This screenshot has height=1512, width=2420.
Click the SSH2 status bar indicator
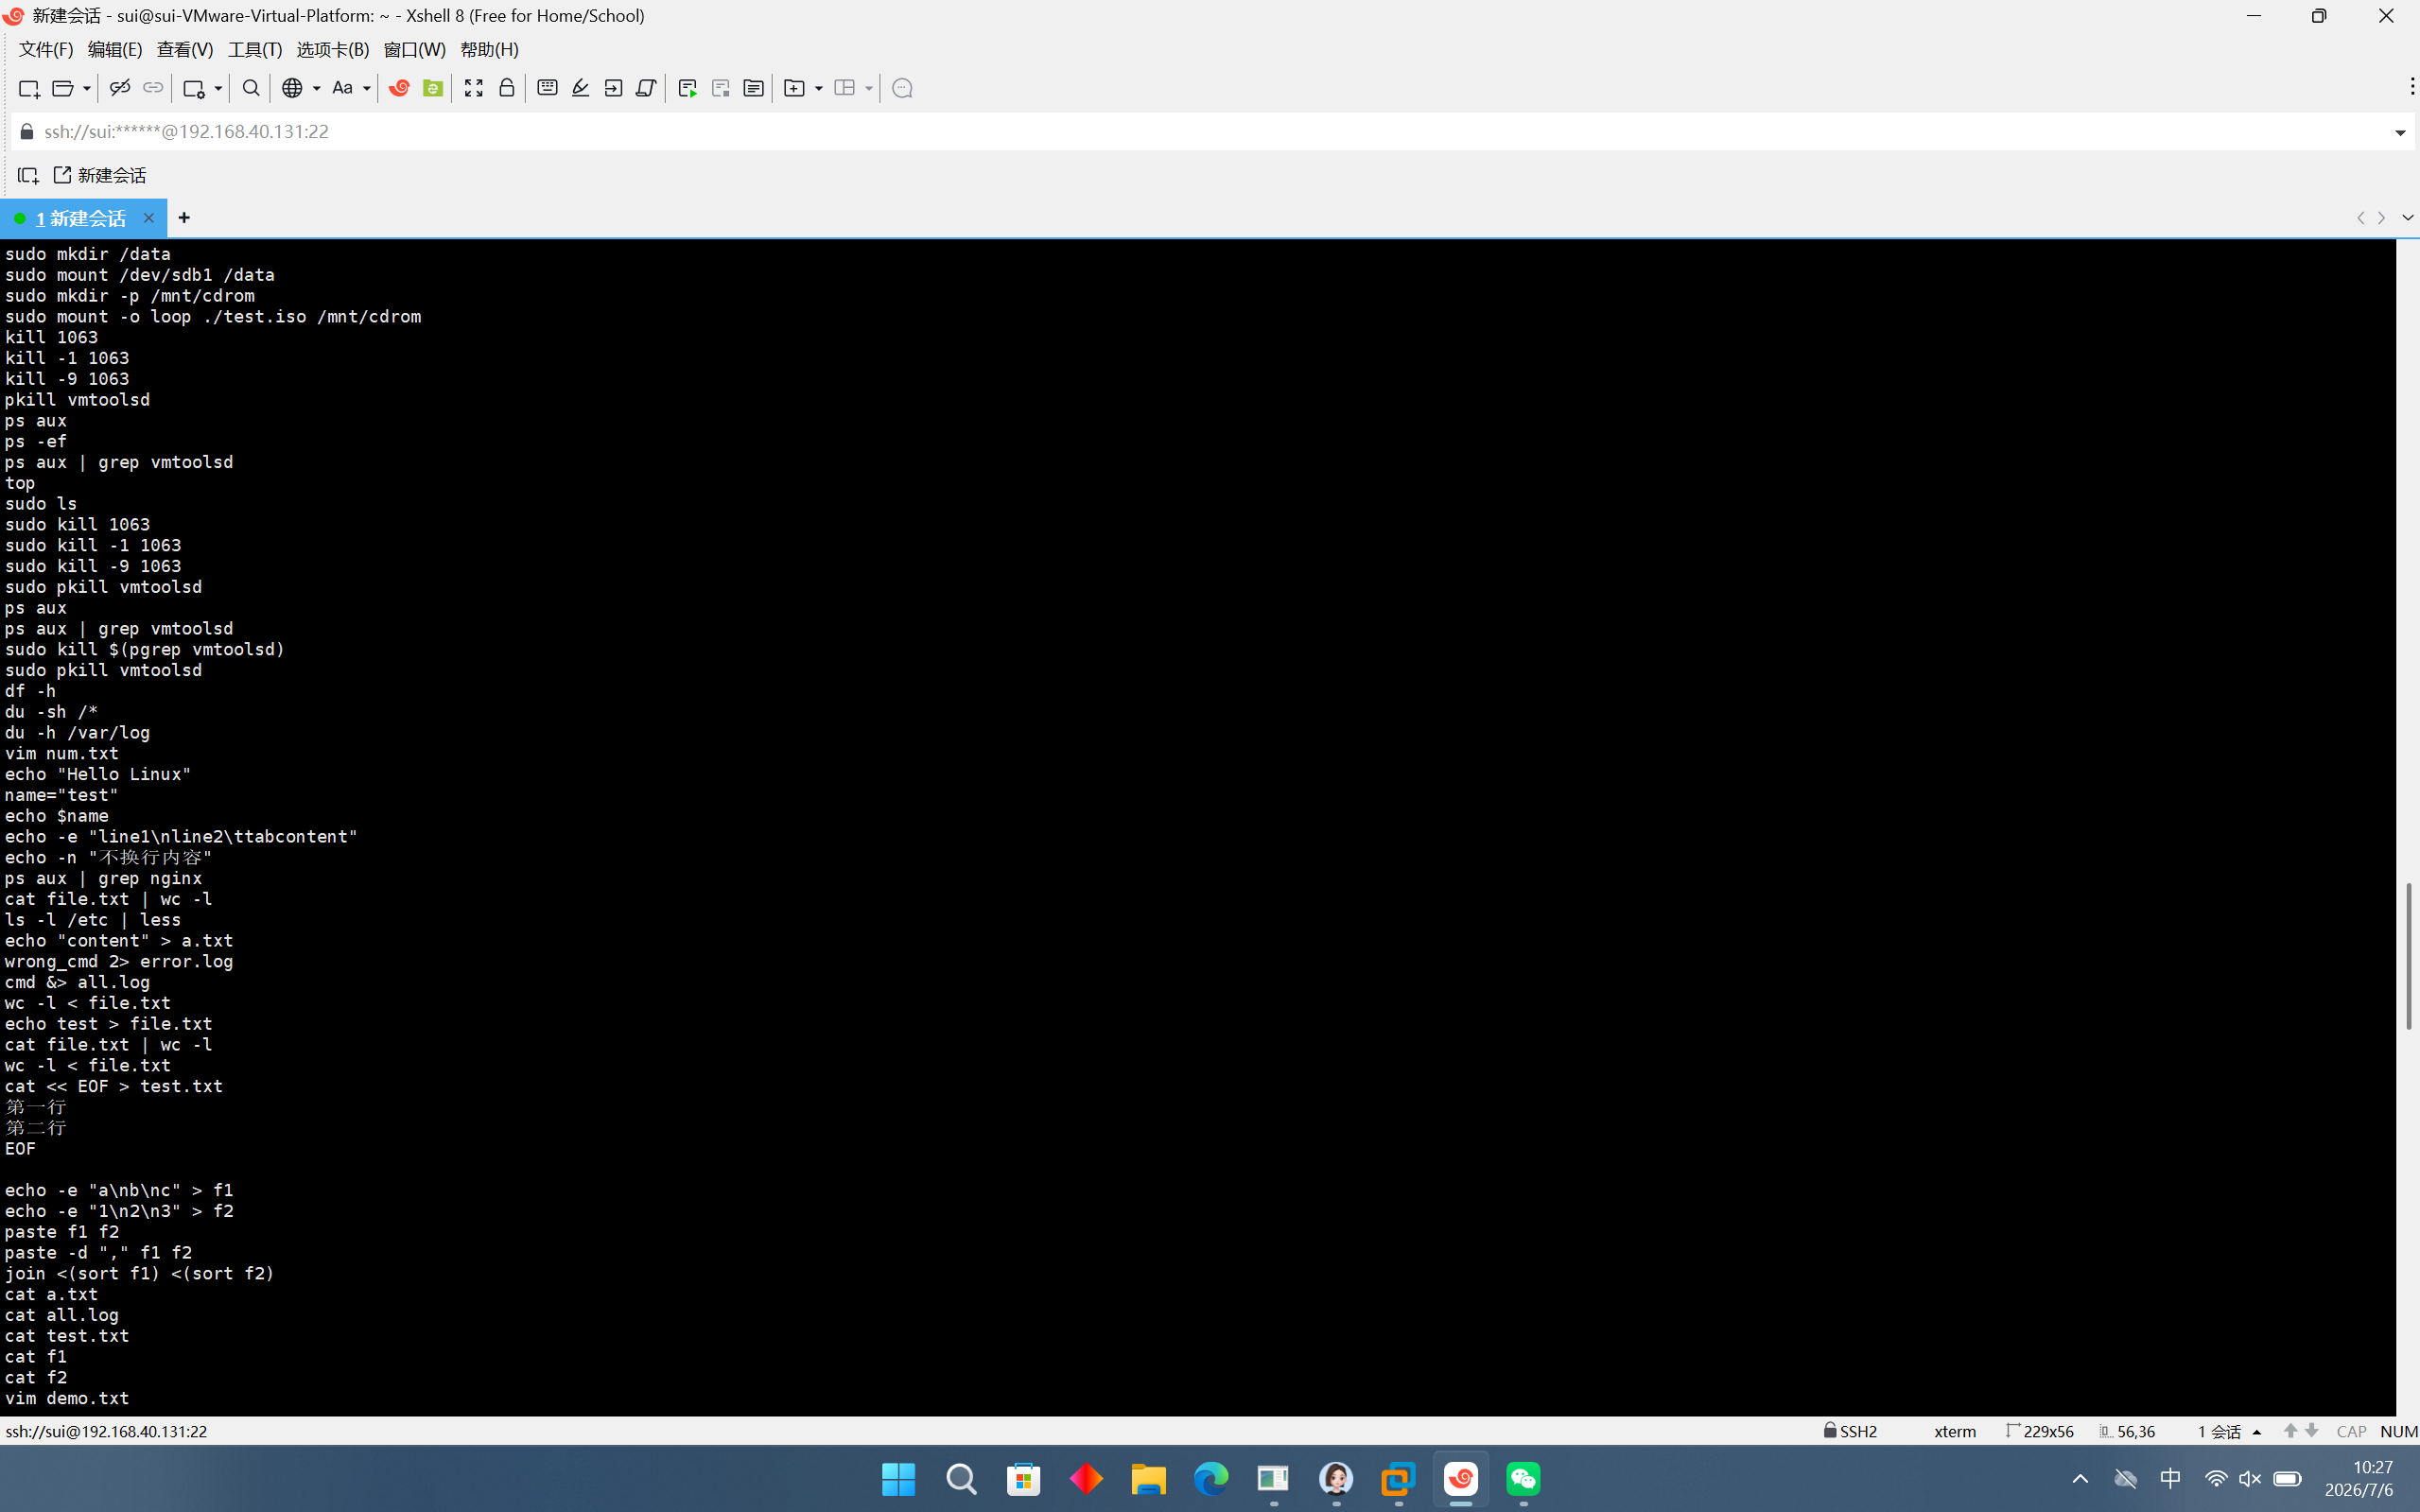coord(1850,1431)
